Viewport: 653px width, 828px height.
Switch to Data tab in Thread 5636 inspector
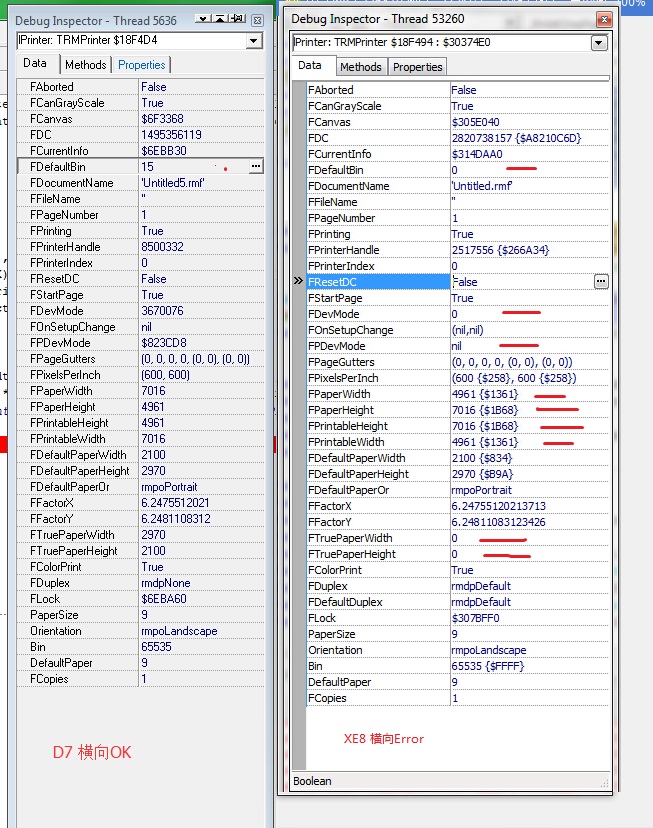point(35,64)
